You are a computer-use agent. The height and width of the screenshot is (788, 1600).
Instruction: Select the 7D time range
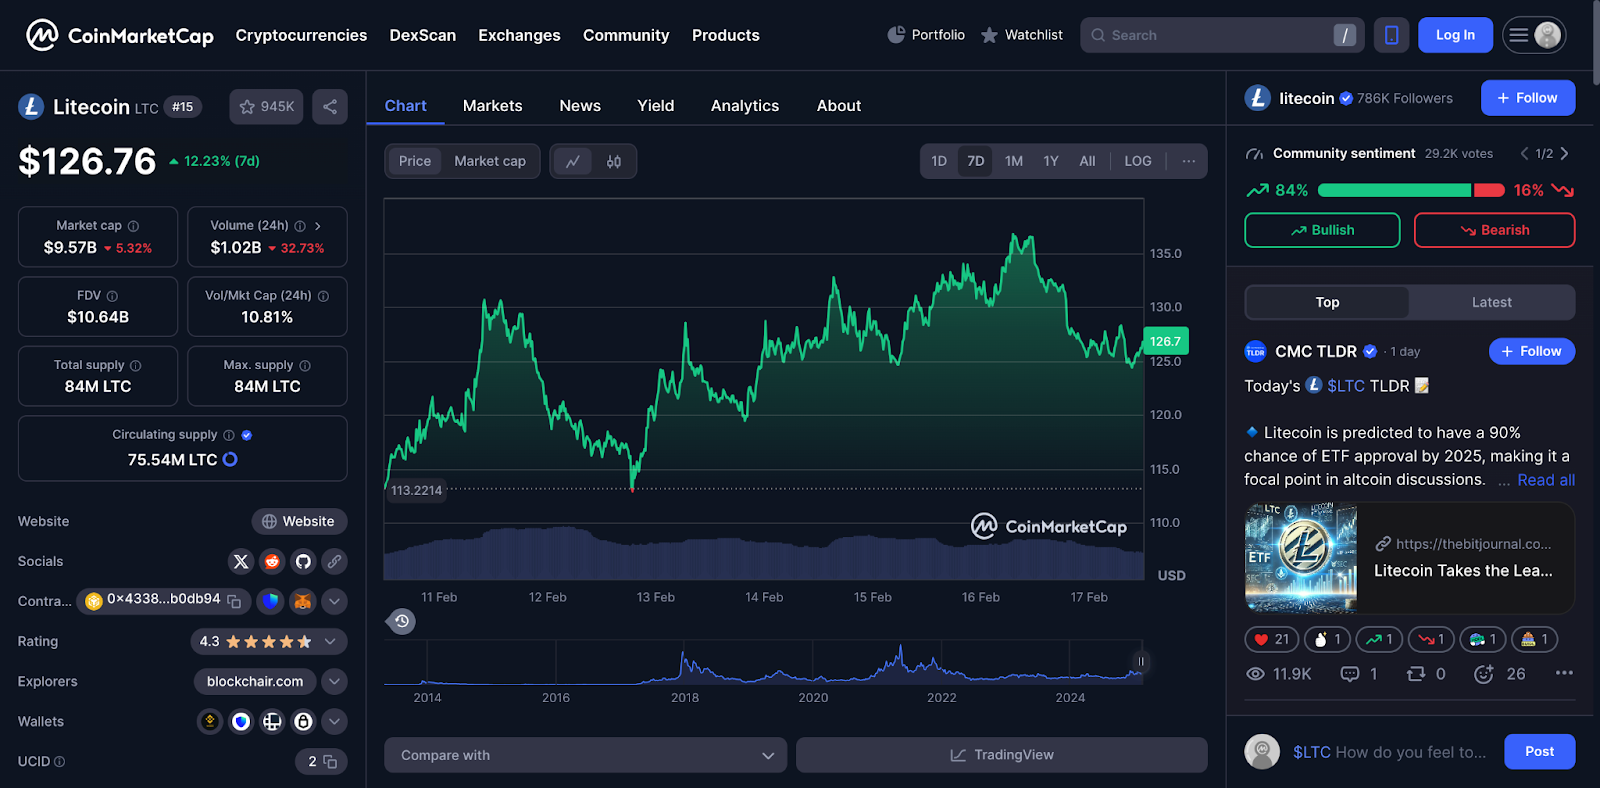coord(976,161)
